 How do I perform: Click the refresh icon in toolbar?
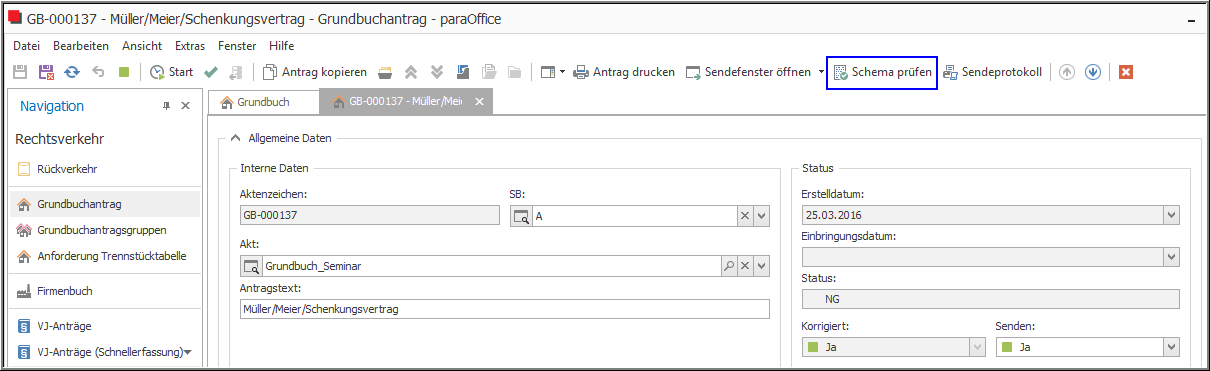click(x=72, y=72)
